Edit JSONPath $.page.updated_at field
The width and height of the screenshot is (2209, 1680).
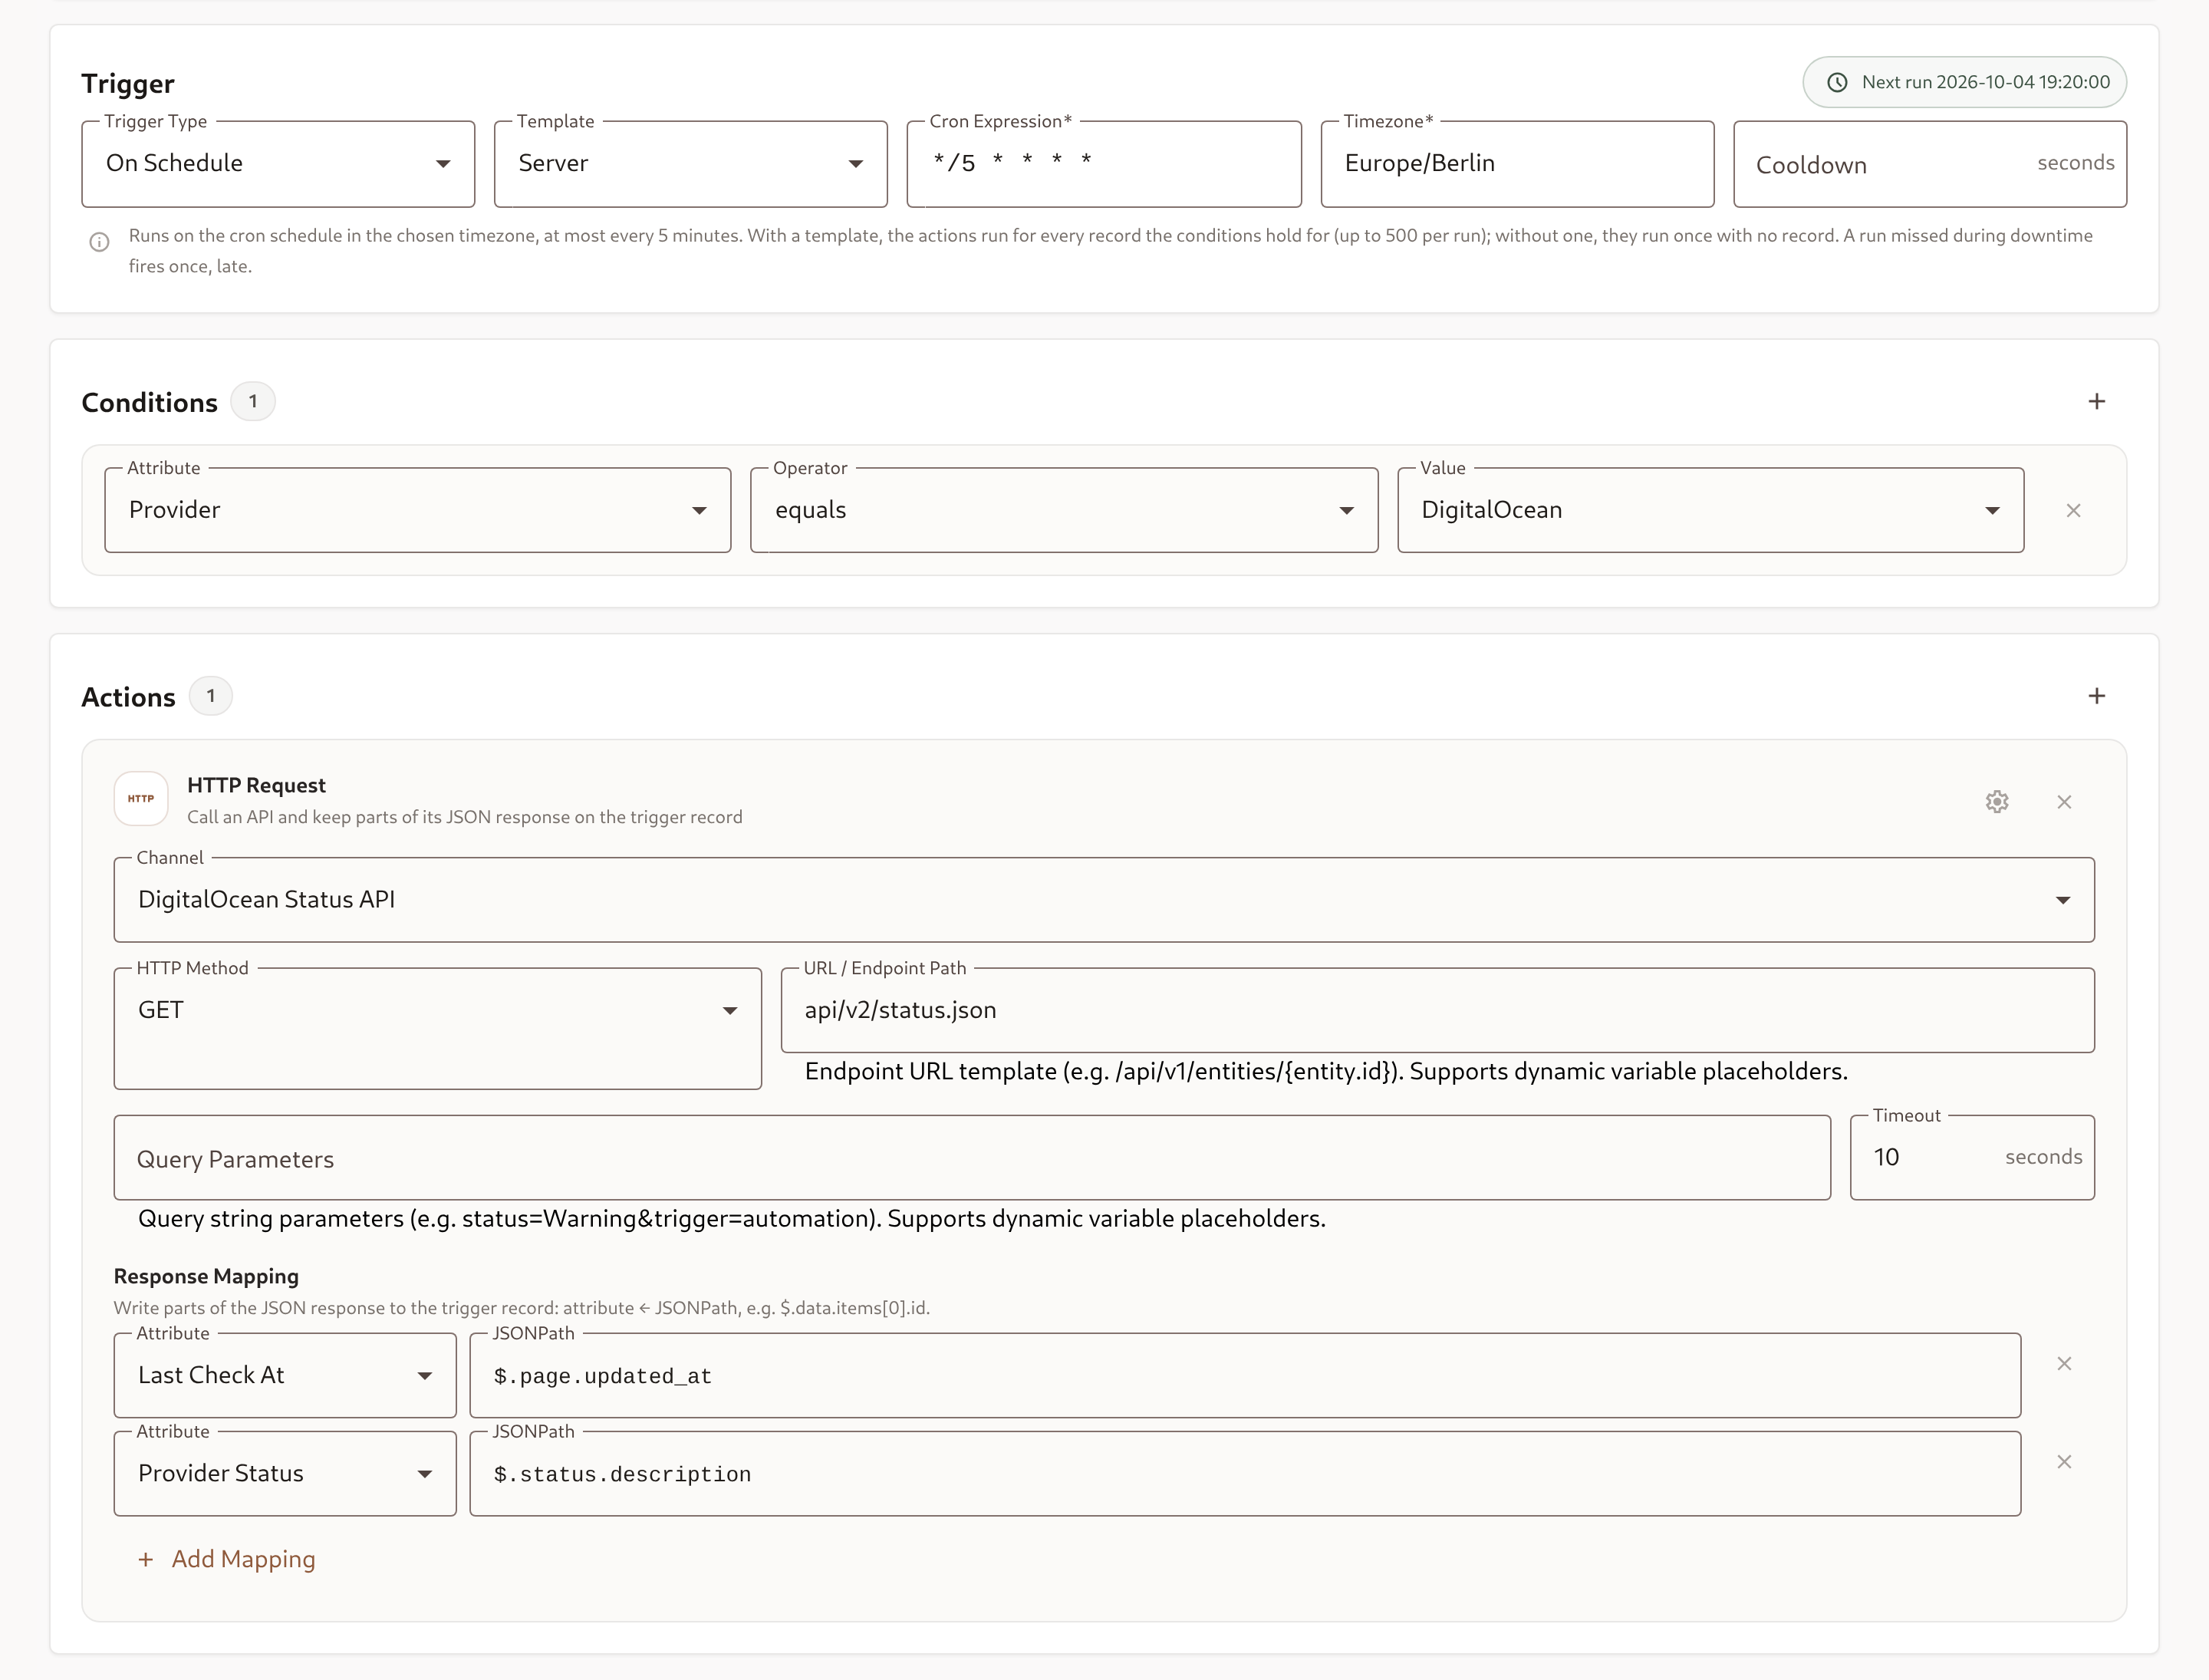click(x=1245, y=1375)
